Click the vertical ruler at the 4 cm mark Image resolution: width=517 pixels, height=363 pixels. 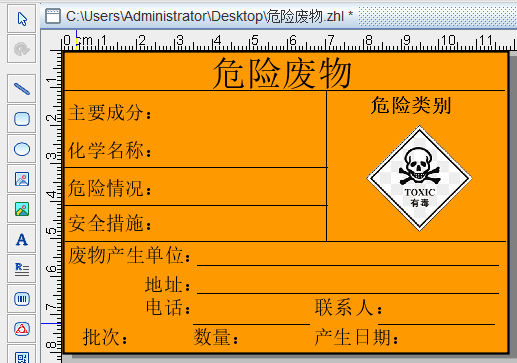coord(53,194)
